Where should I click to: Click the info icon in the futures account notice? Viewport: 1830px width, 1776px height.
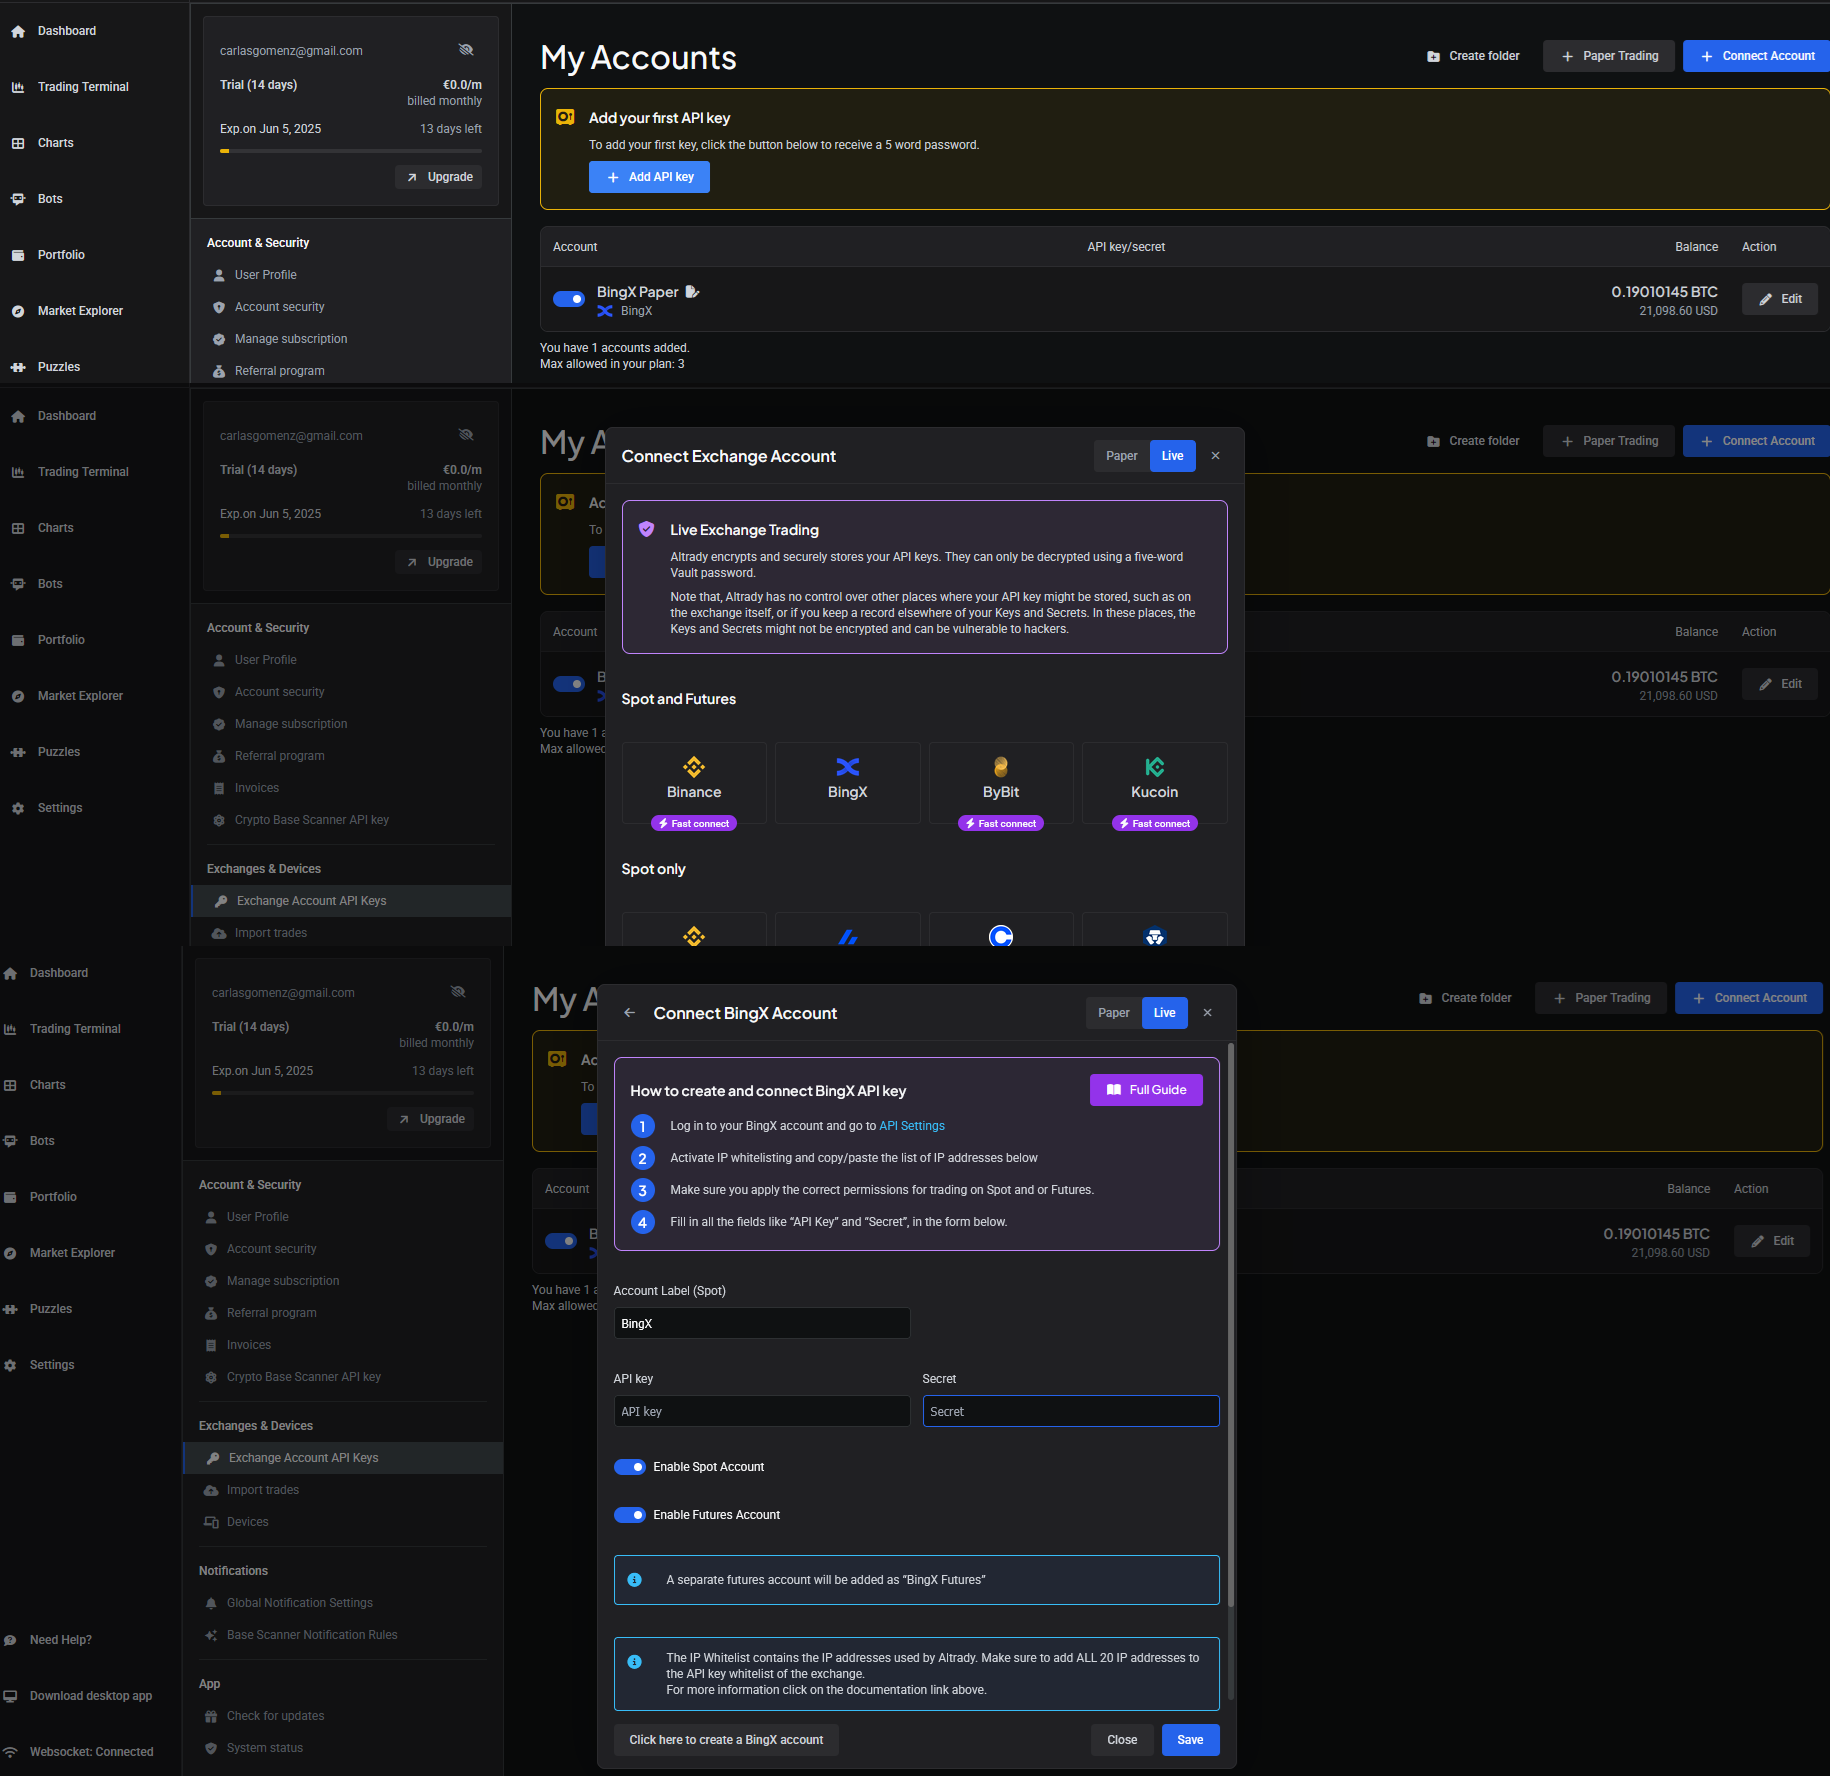(x=634, y=1580)
